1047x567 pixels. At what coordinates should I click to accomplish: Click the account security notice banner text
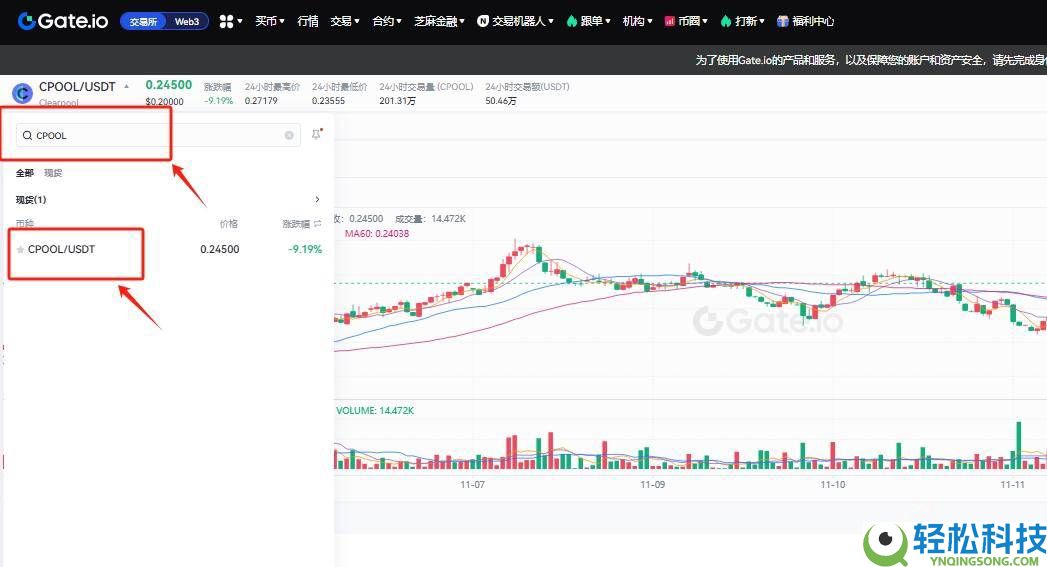[871, 60]
